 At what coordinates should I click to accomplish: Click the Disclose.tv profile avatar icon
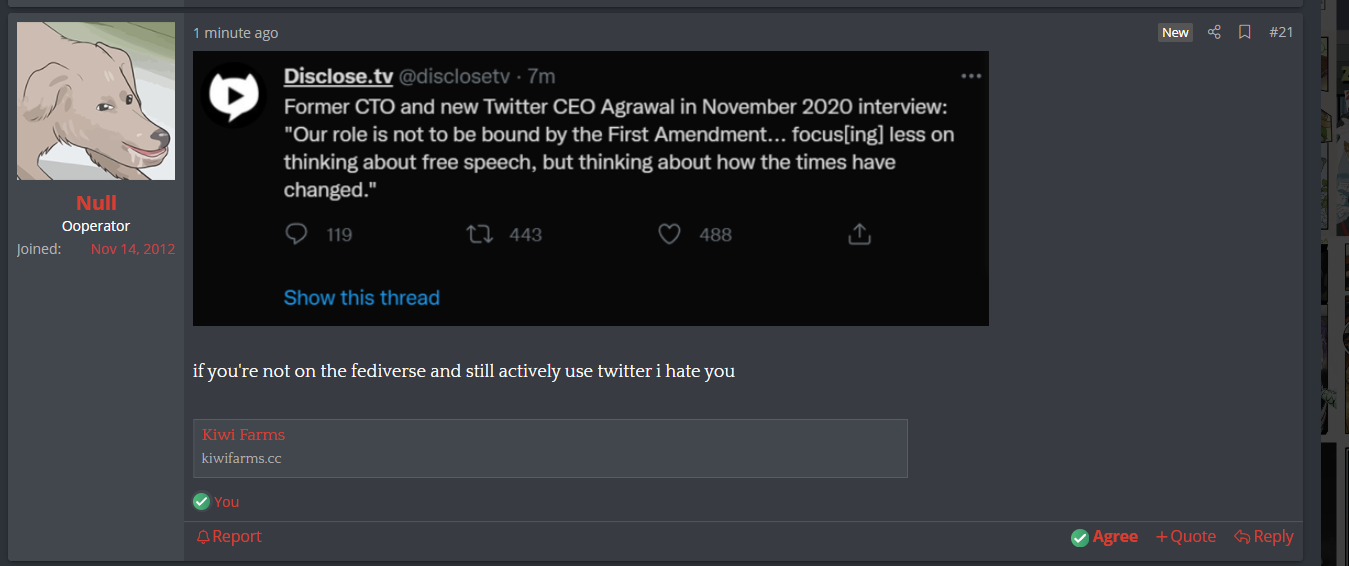point(234,94)
